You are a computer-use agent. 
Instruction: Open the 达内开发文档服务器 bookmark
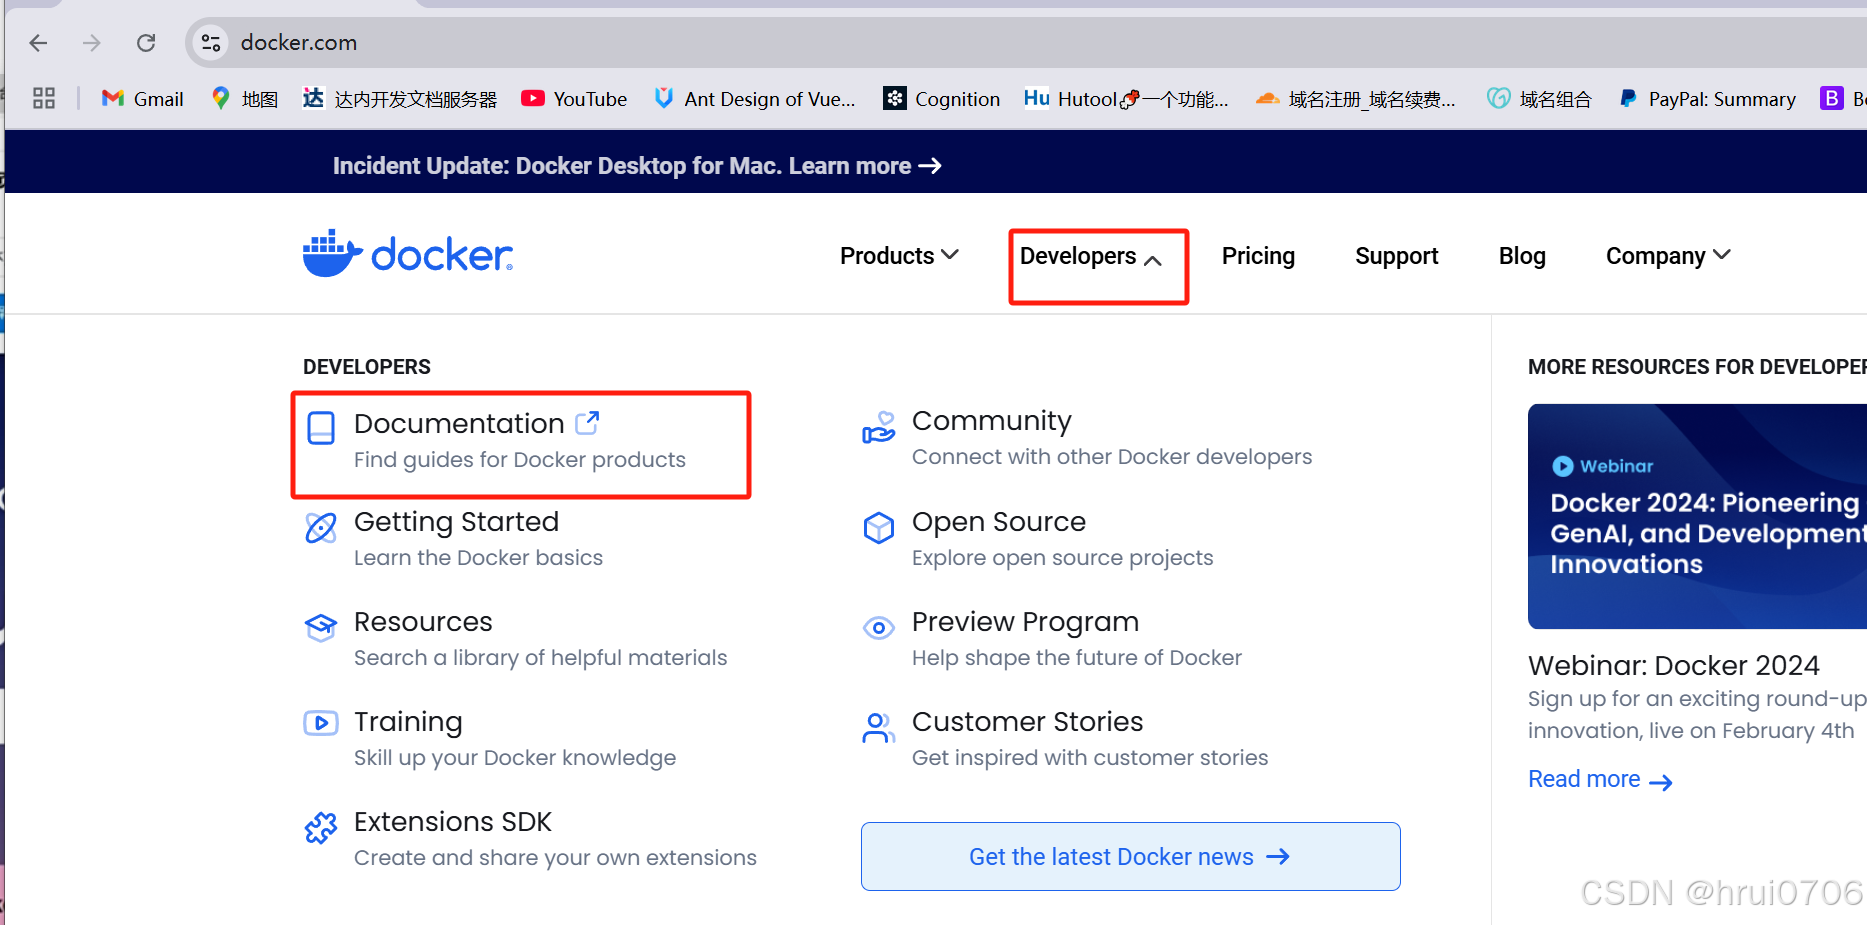[400, 99]
